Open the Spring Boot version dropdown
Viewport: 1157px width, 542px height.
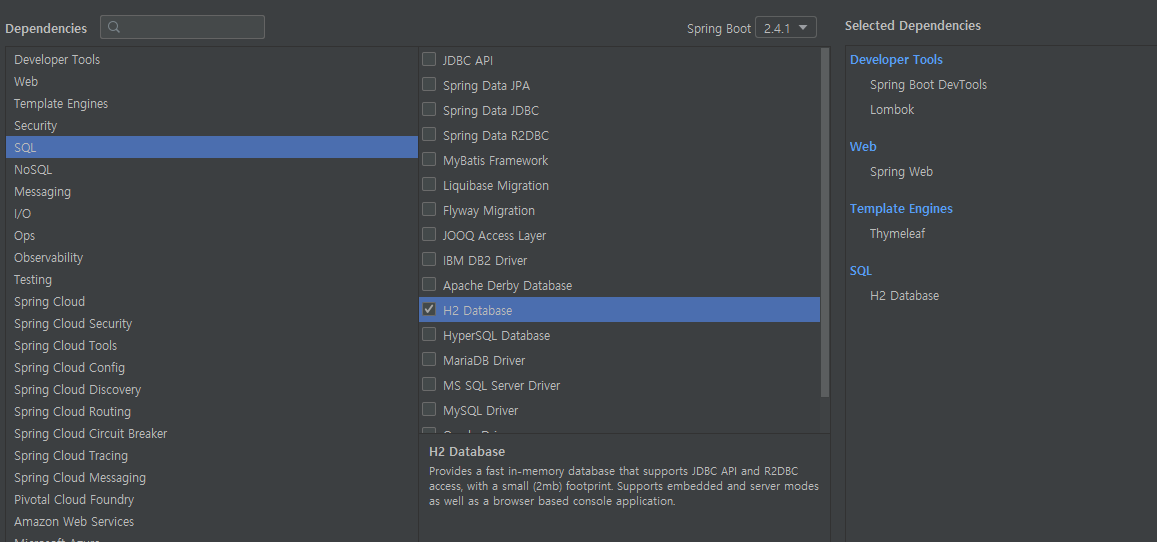(786, 28)
